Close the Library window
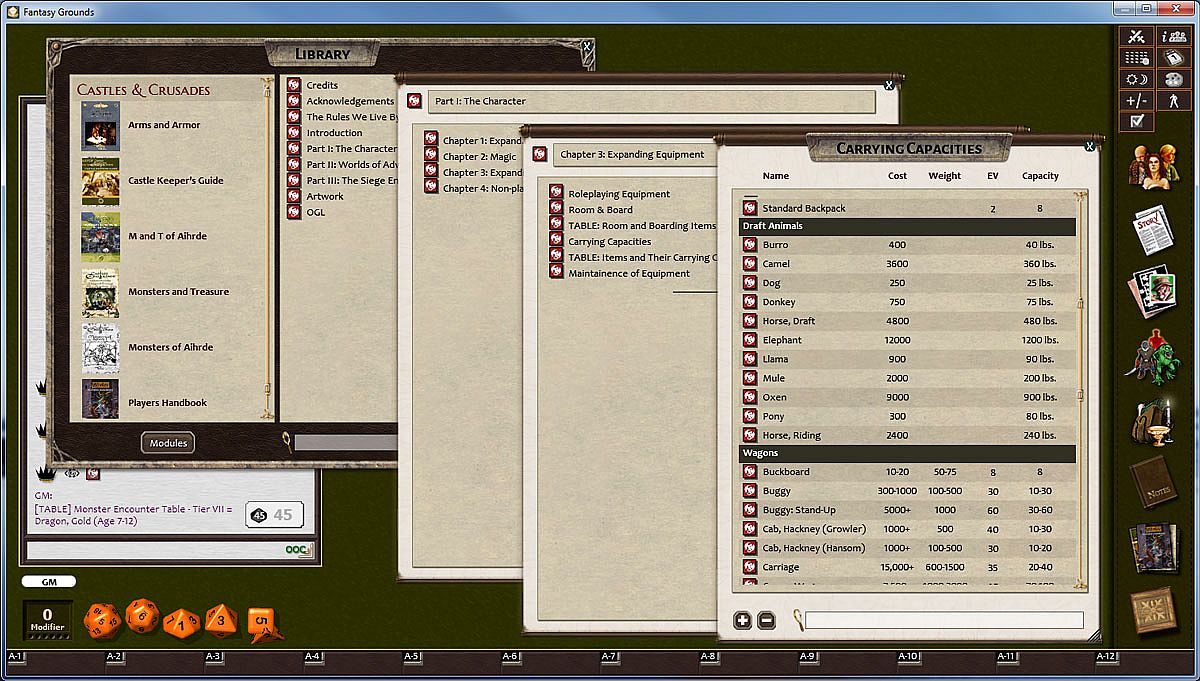This screenshot has width=1200, height=681. (588, 46)
